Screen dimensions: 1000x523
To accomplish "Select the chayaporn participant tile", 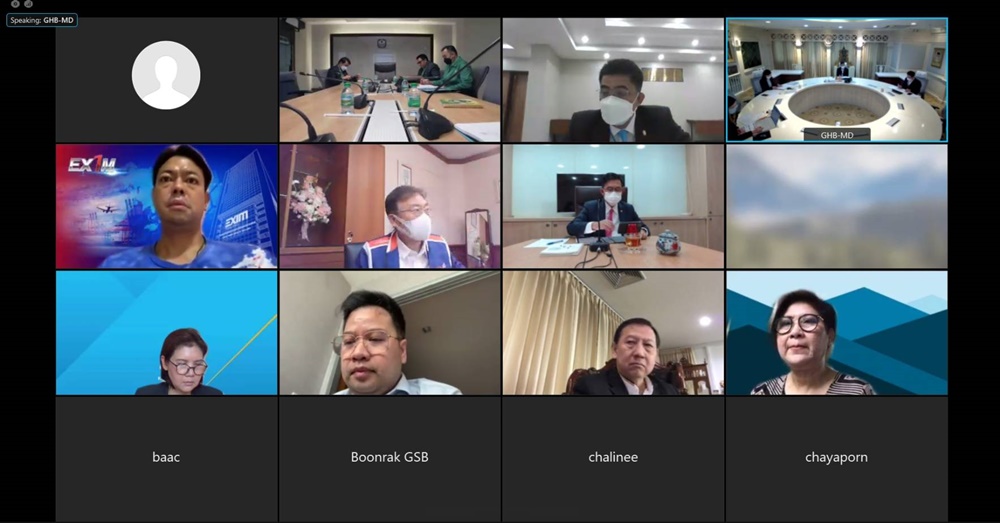I will (x=837, y=458).
